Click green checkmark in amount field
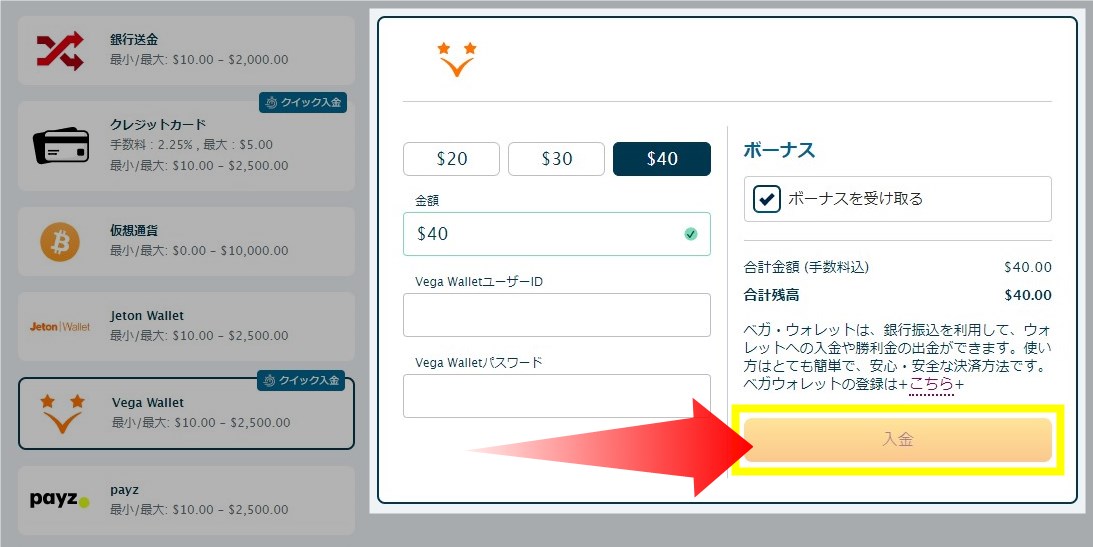Viewport: 1093px width, 547px height. (x=691, y=234)
